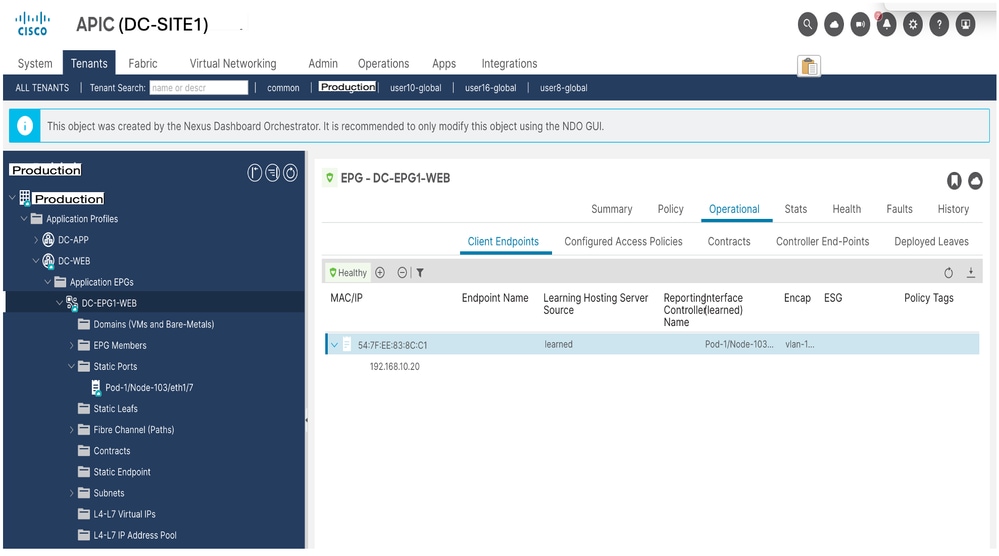Image resolution: width=999 pixels, height=556 pixels.
Task: Open the Deployed Leaves subtab
Action: [x=931, y=241]
